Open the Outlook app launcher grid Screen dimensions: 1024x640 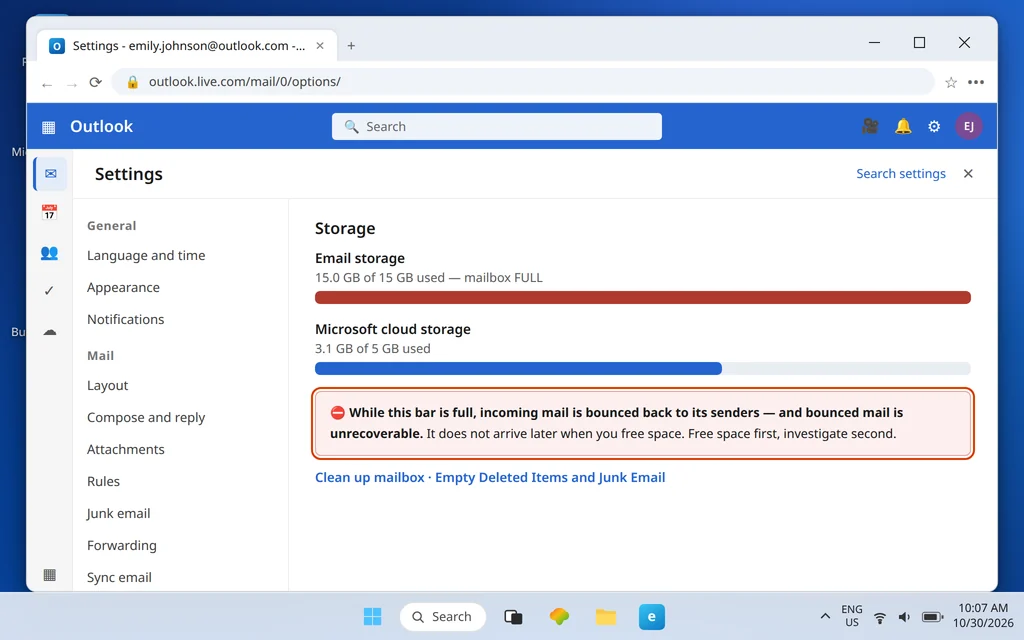pyautogui.click(x=48, y=127)
